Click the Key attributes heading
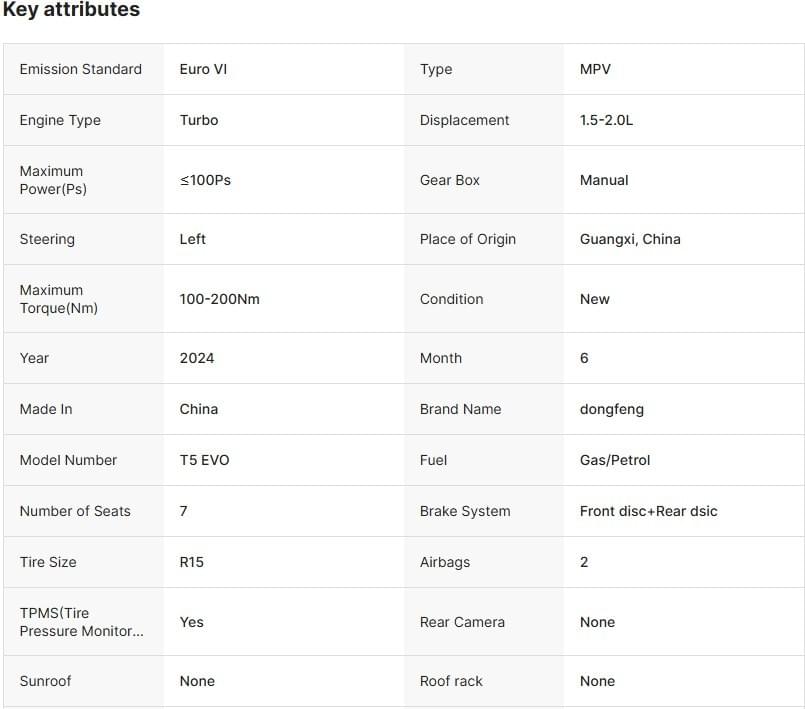Viewport: 805px width, 709px height. 71,10
